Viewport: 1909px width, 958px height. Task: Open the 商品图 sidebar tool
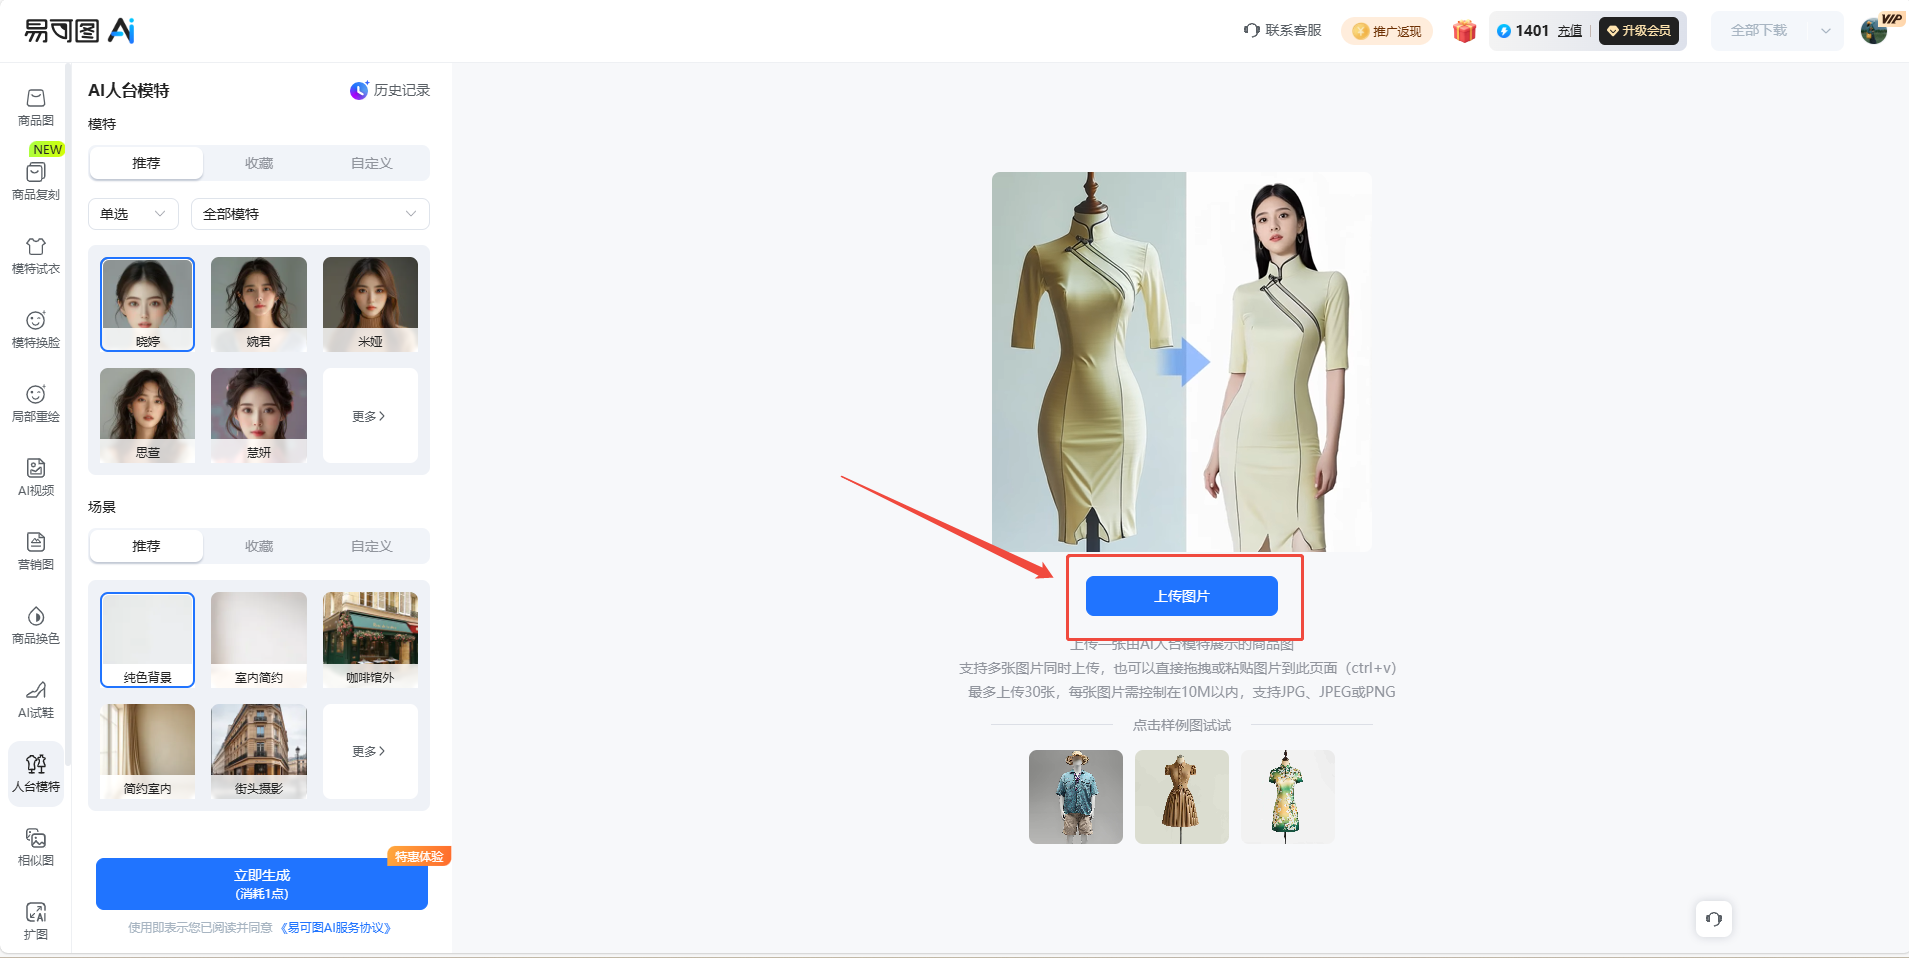[36, 108]
